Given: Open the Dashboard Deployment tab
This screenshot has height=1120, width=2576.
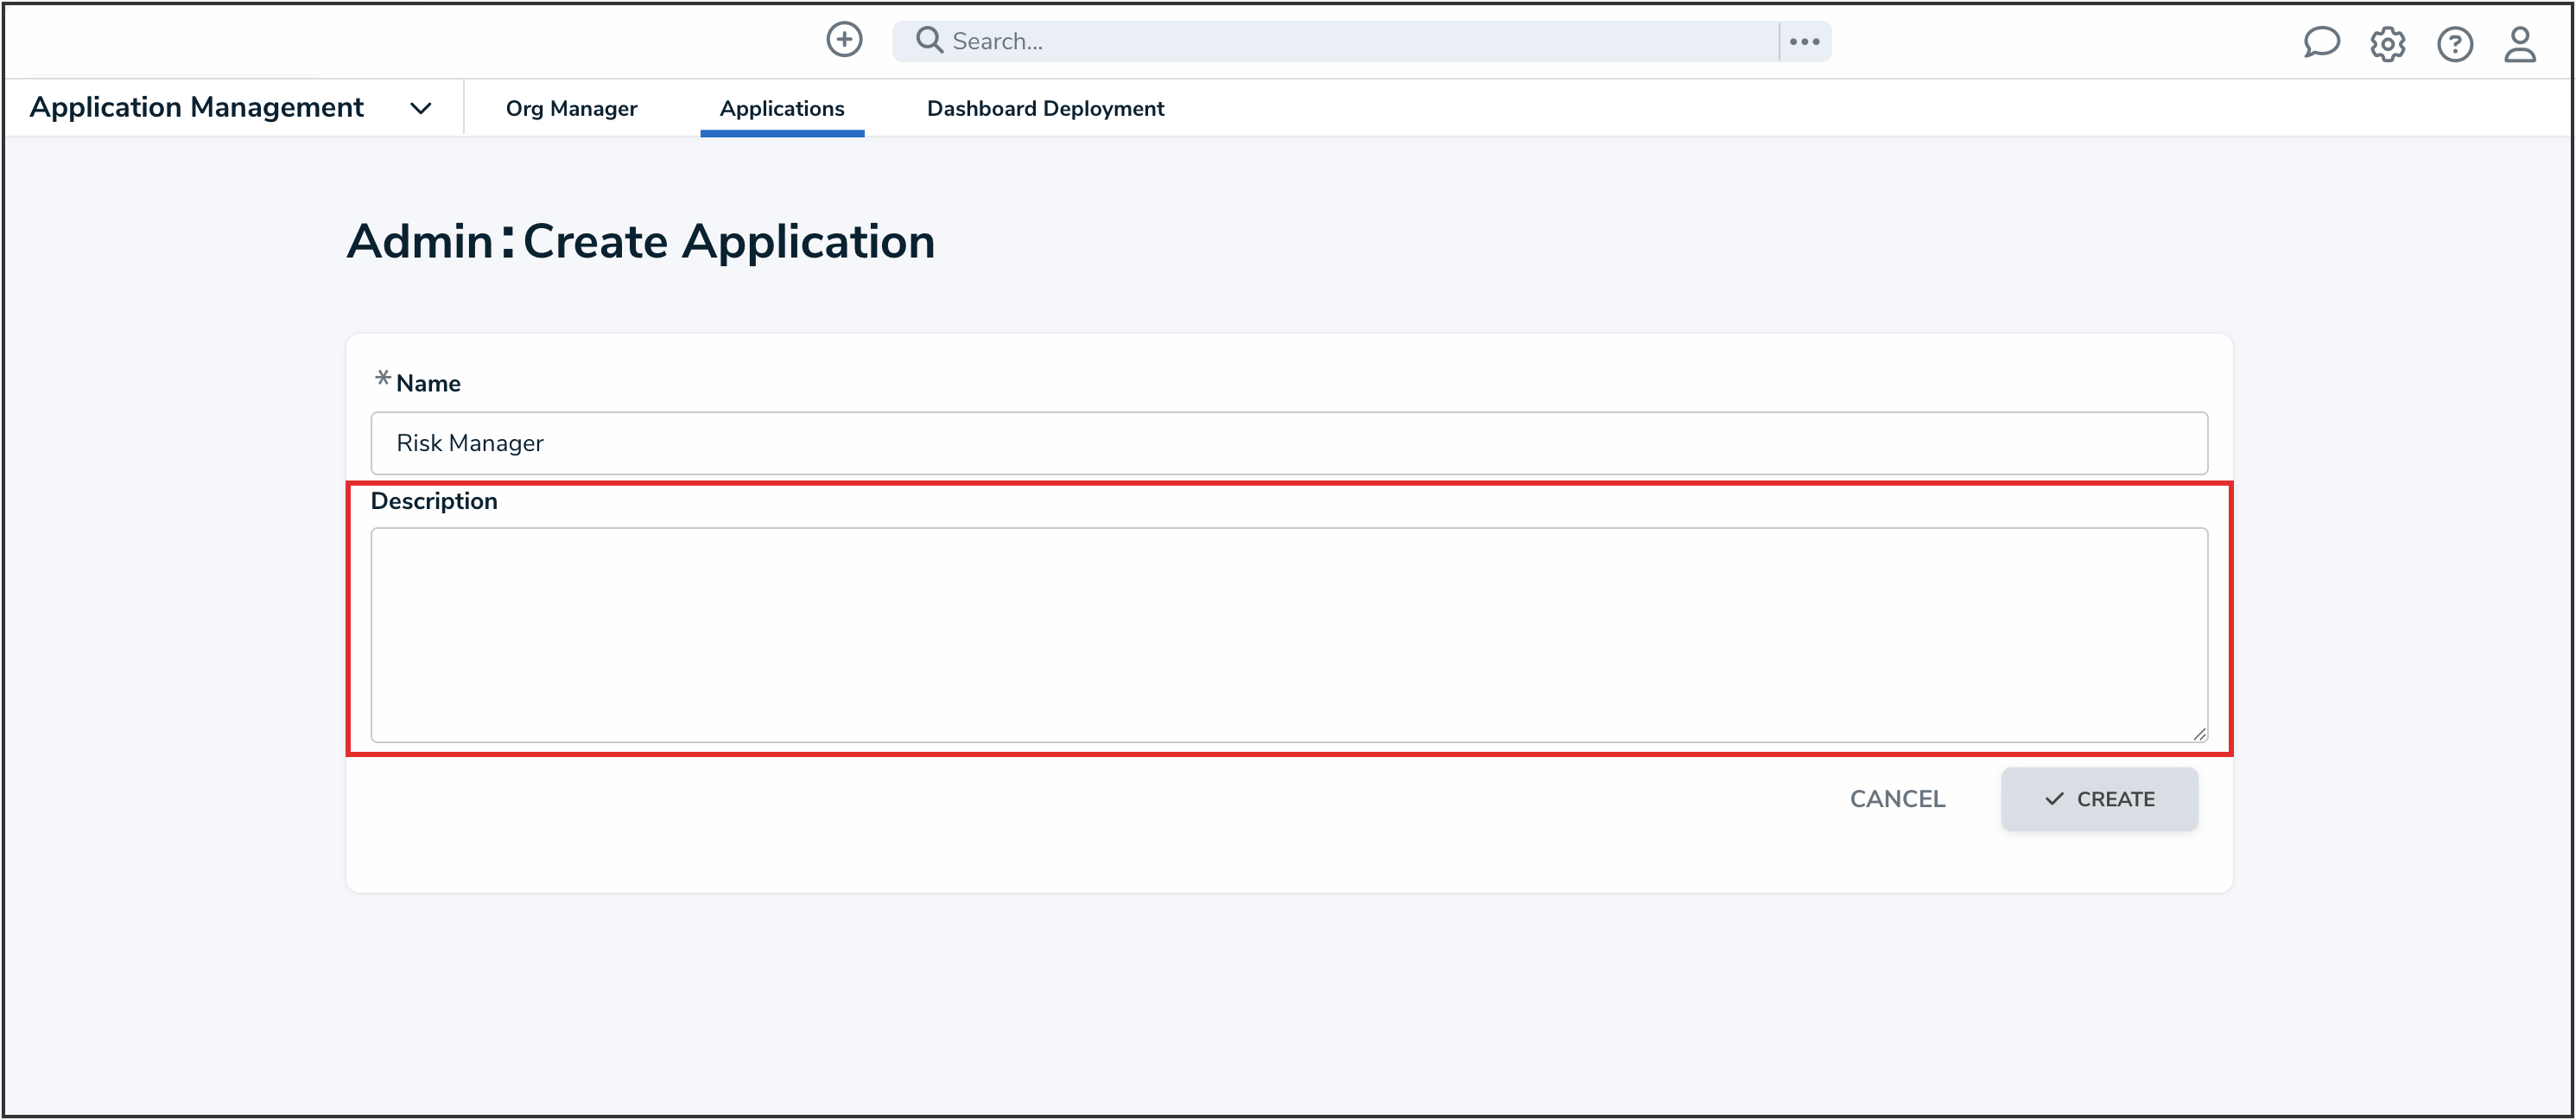Looking at the screenshot, I should [1044, 108].
